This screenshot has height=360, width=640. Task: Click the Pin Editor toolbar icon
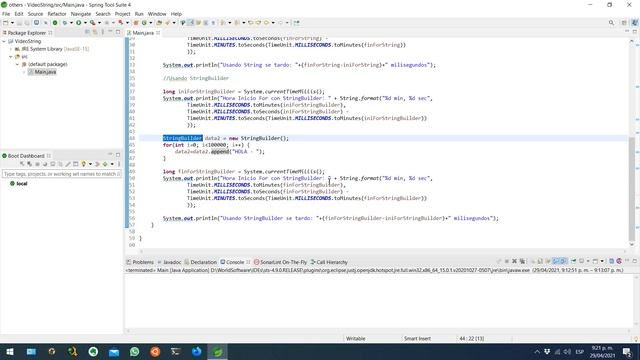click(x=296, y=23)
